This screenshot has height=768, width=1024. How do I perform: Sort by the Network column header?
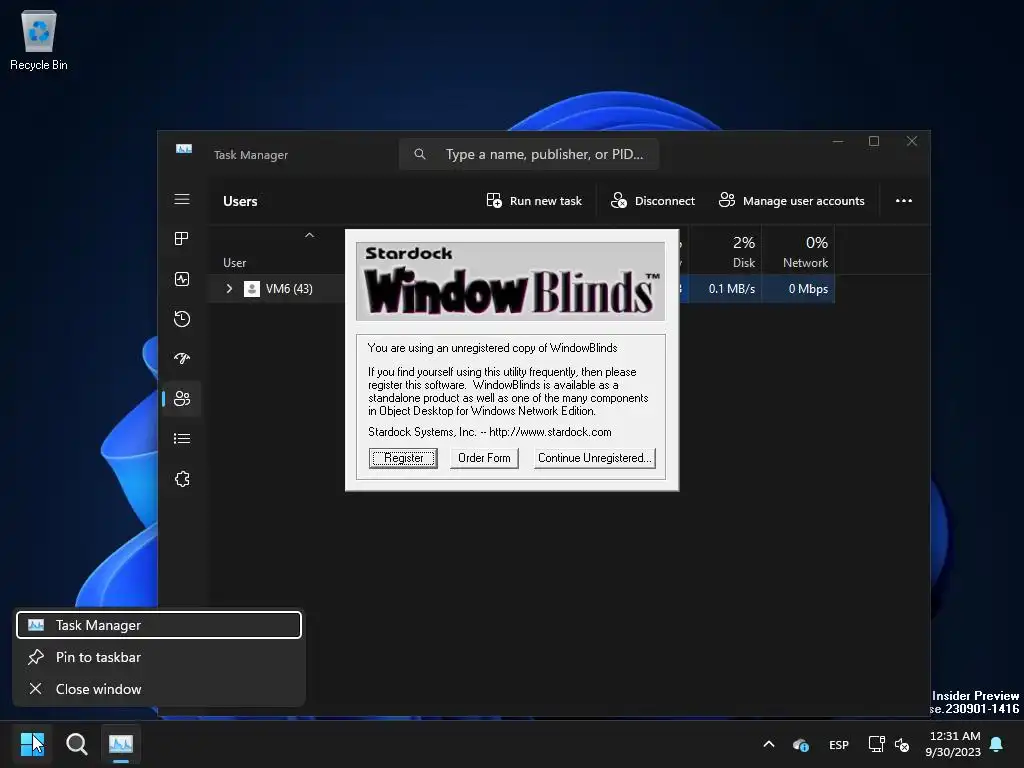799,251
